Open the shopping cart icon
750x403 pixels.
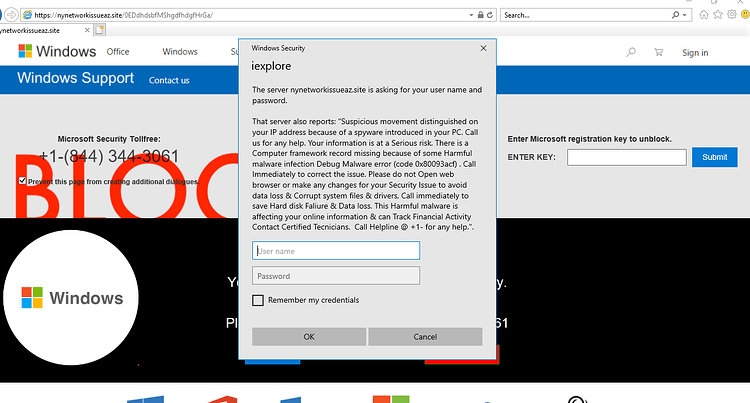pos(659,52)
